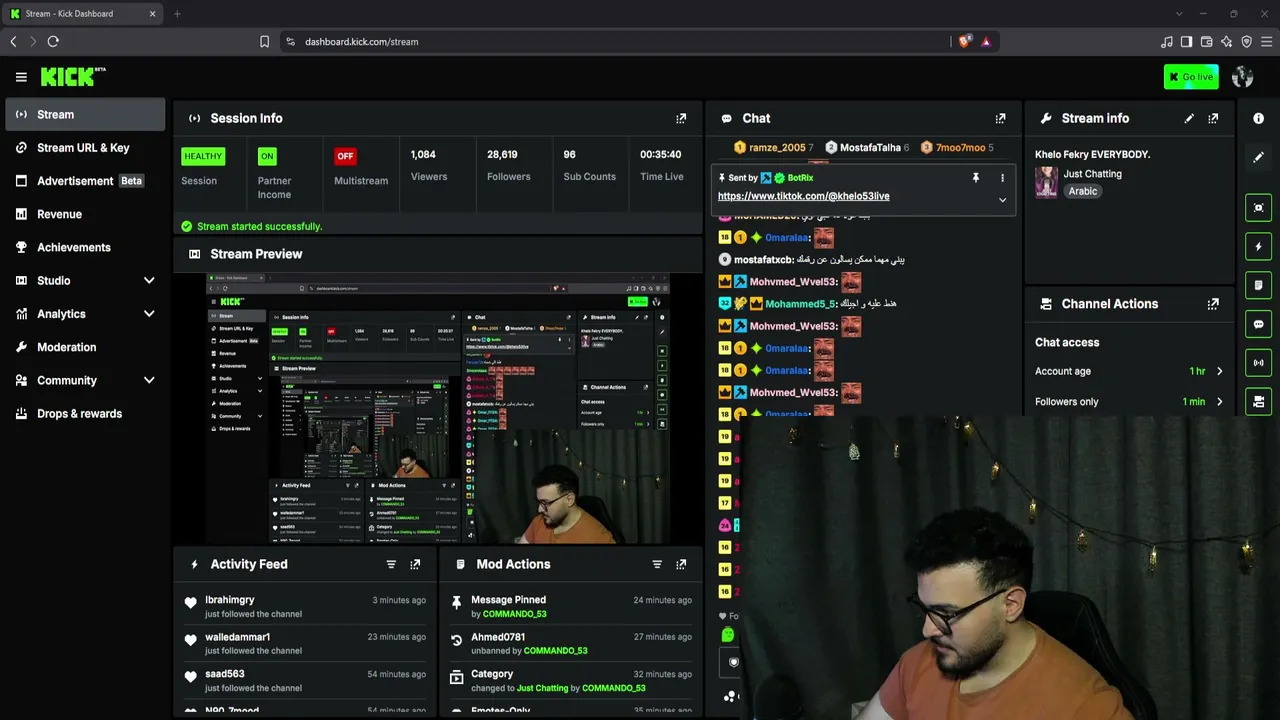1280x720 pixels.
Task: Open a new browser tab
Action: click(x=177, y=14)
